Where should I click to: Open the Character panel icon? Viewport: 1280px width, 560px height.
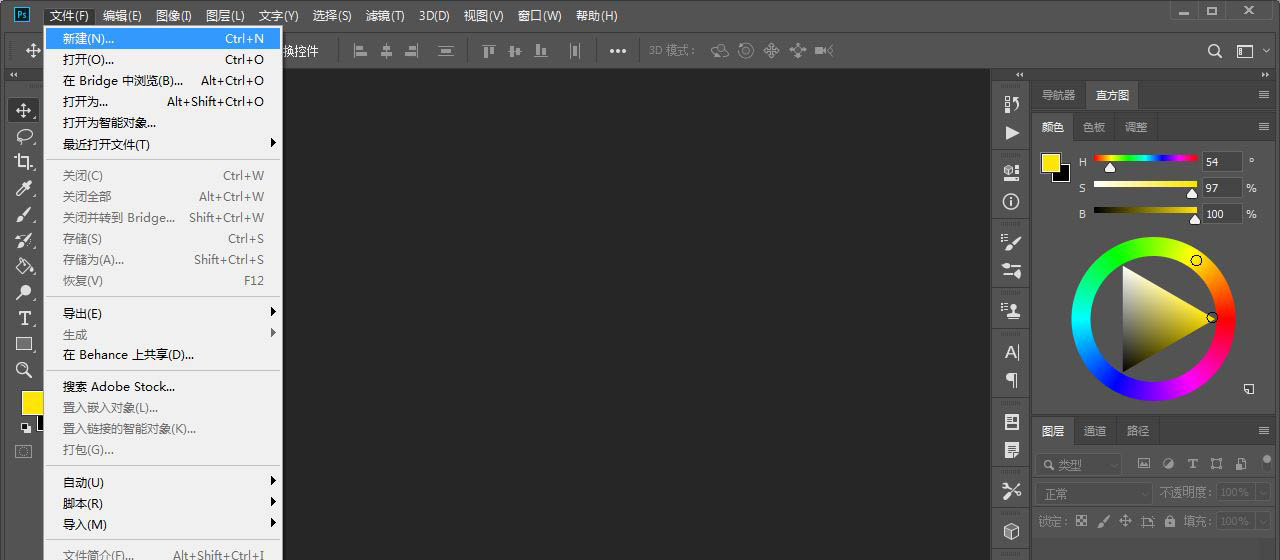[1012, 352]
